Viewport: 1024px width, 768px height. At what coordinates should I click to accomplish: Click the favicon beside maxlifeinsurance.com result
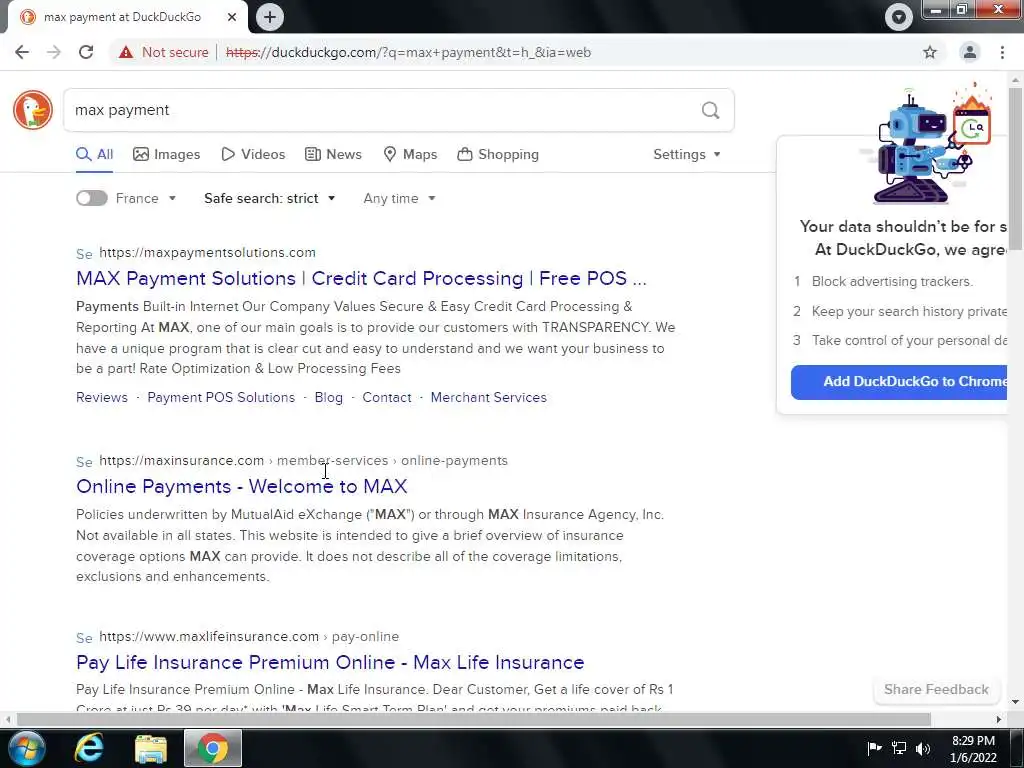(84, 637)
